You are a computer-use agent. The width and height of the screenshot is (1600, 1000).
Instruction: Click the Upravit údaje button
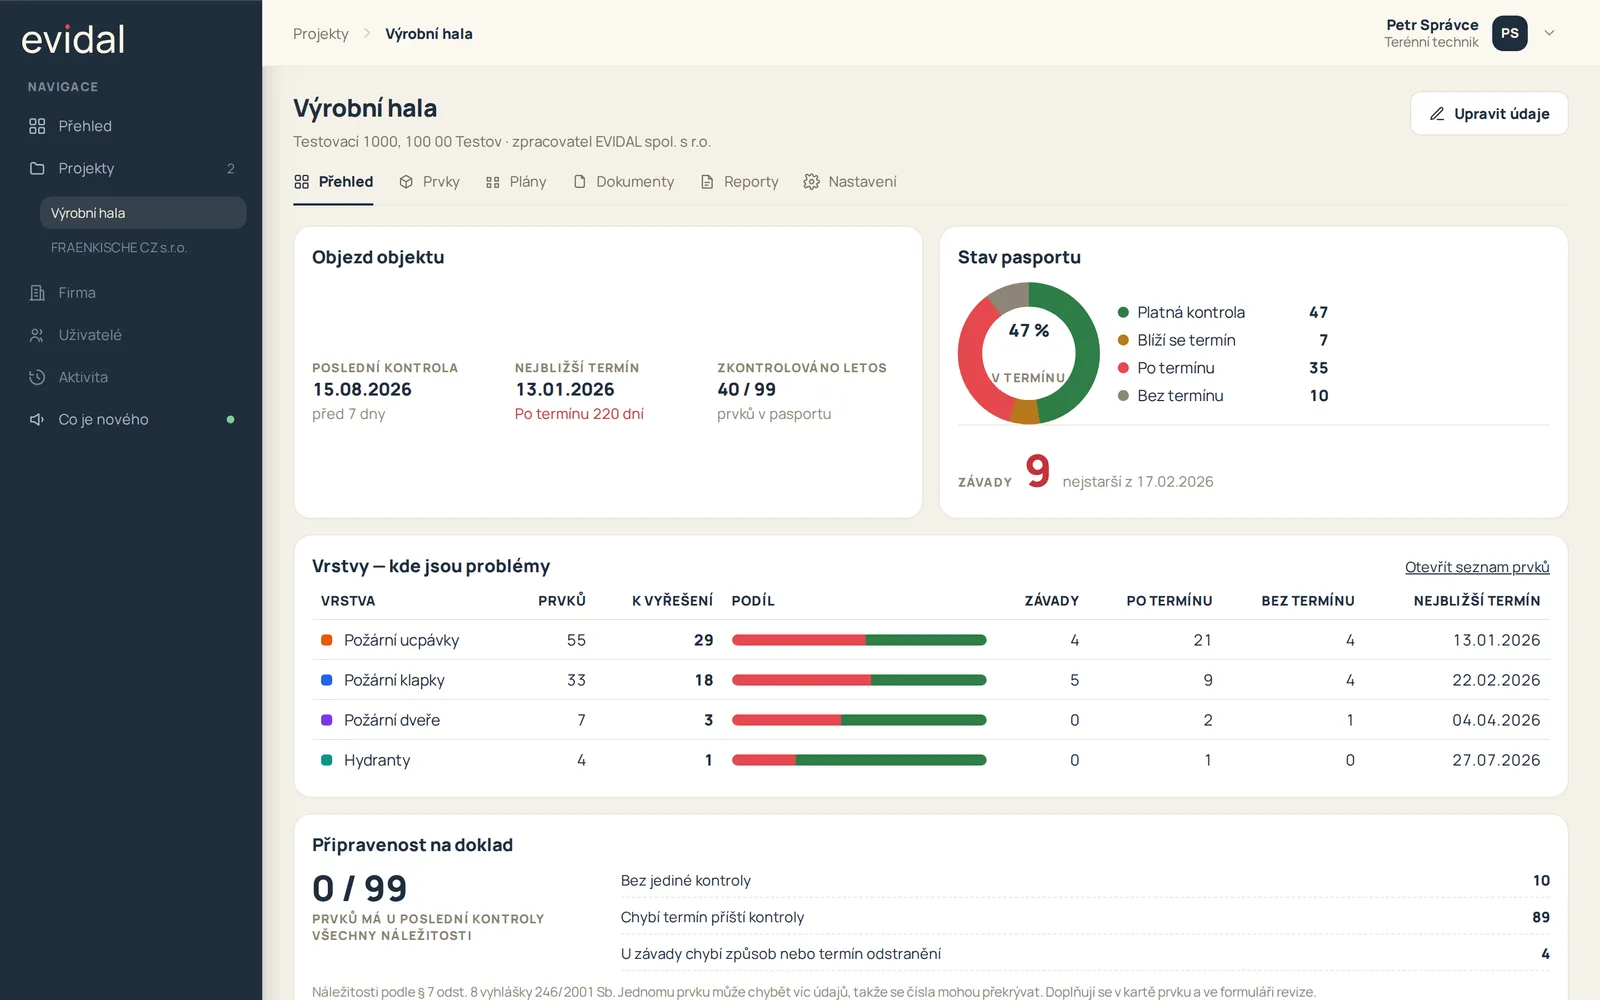(x=1489, y=114)
